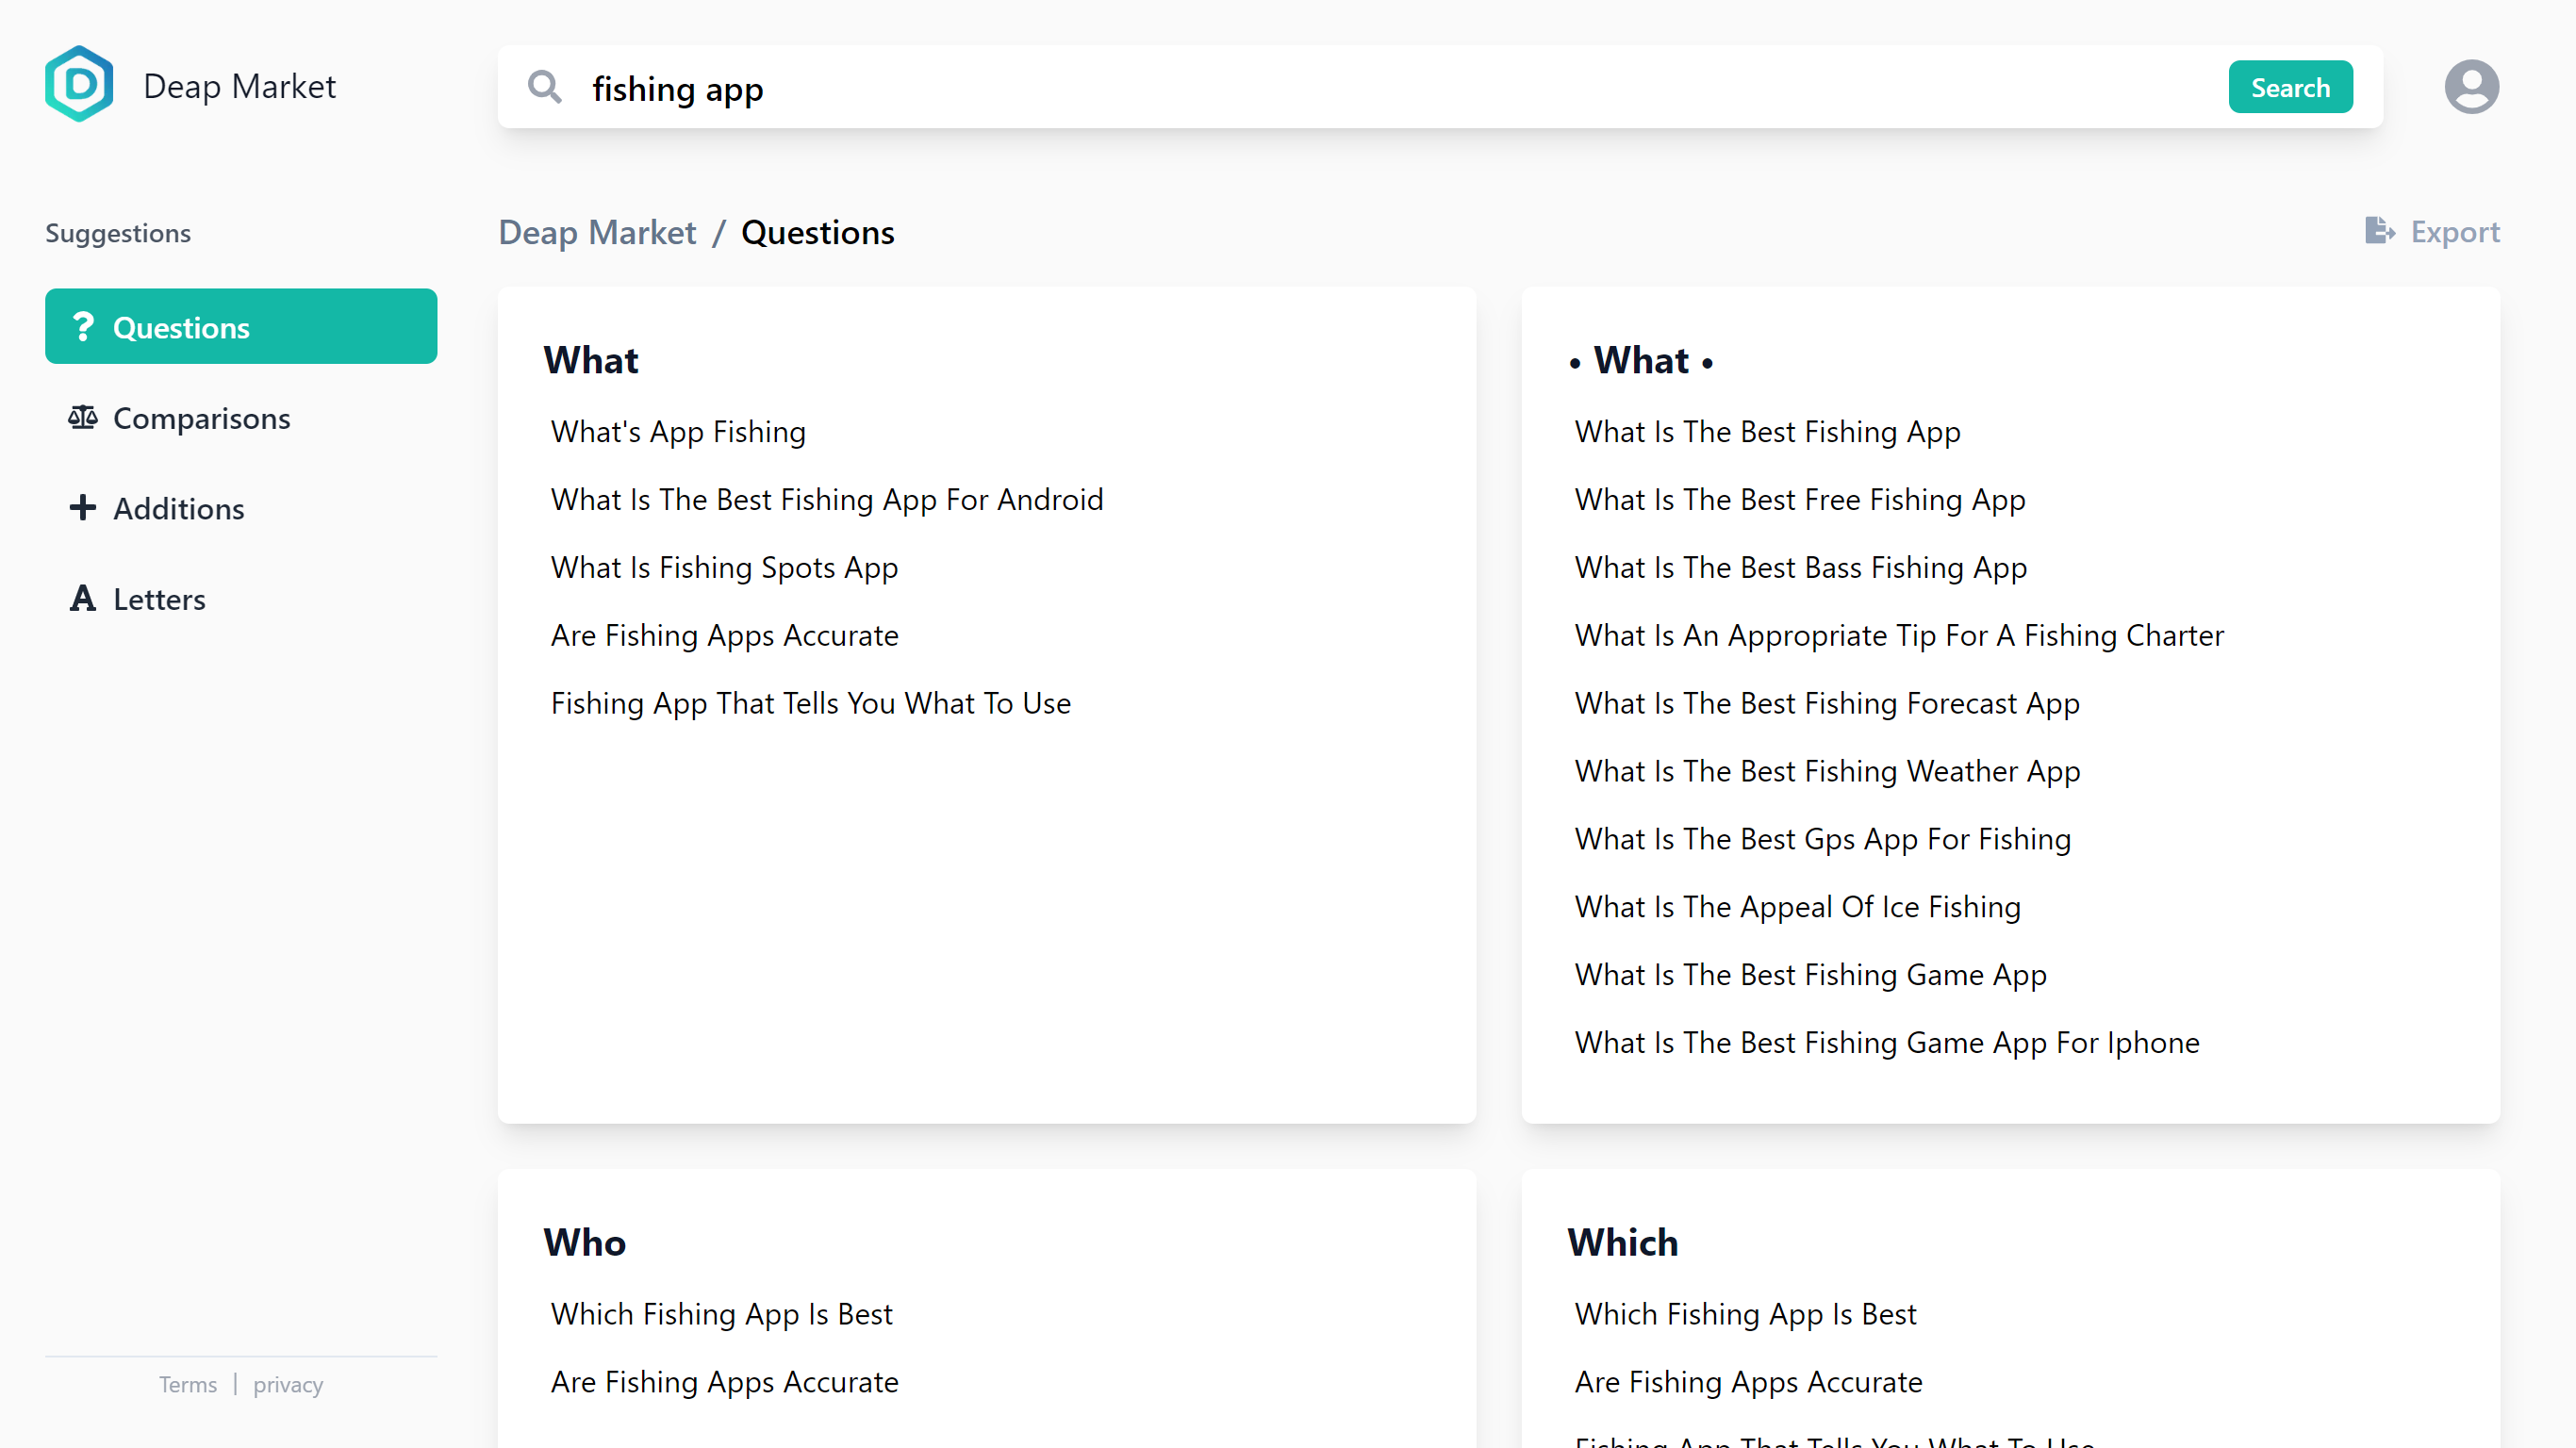Screen dimensions: 2576x1448
Task: Select "What Is The Best Free Fishing App"
Action: 1799,499
